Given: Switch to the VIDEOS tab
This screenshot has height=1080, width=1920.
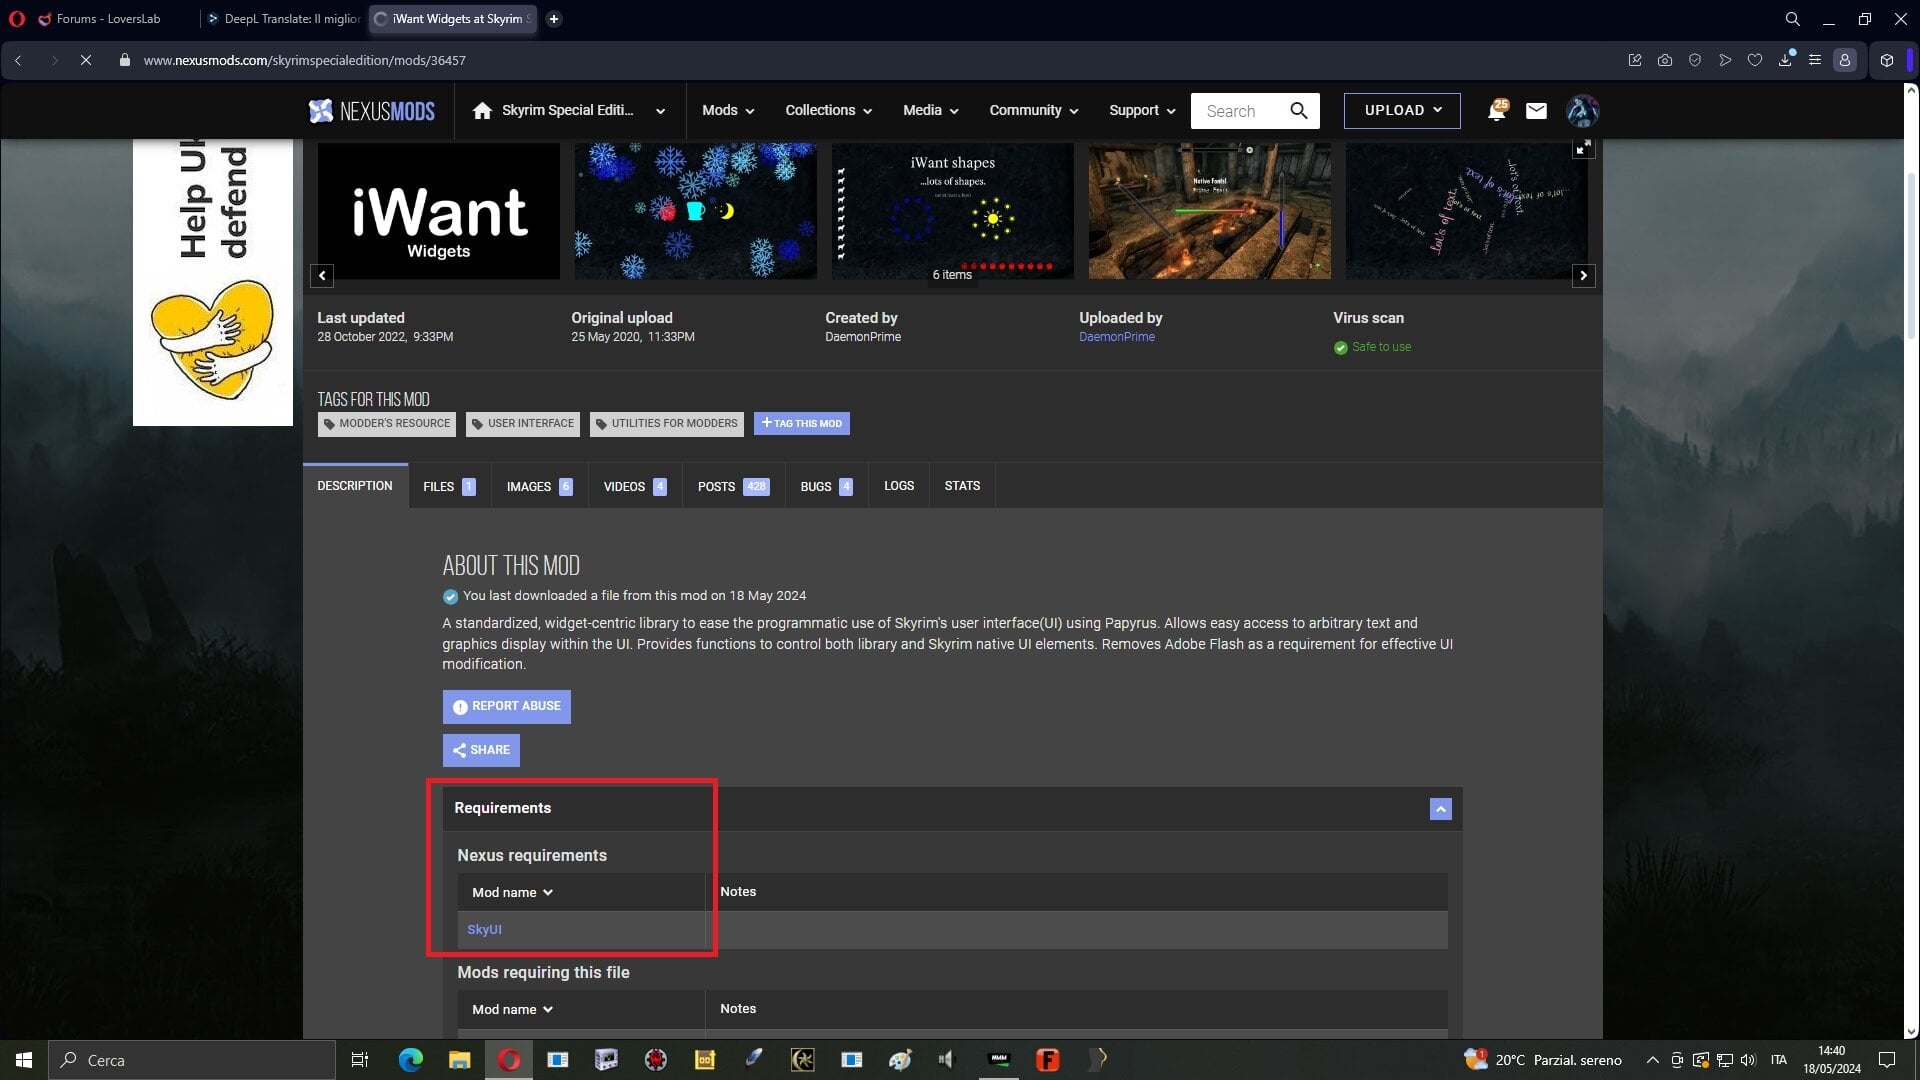Looking at the screenshot, I should [635, 487].
